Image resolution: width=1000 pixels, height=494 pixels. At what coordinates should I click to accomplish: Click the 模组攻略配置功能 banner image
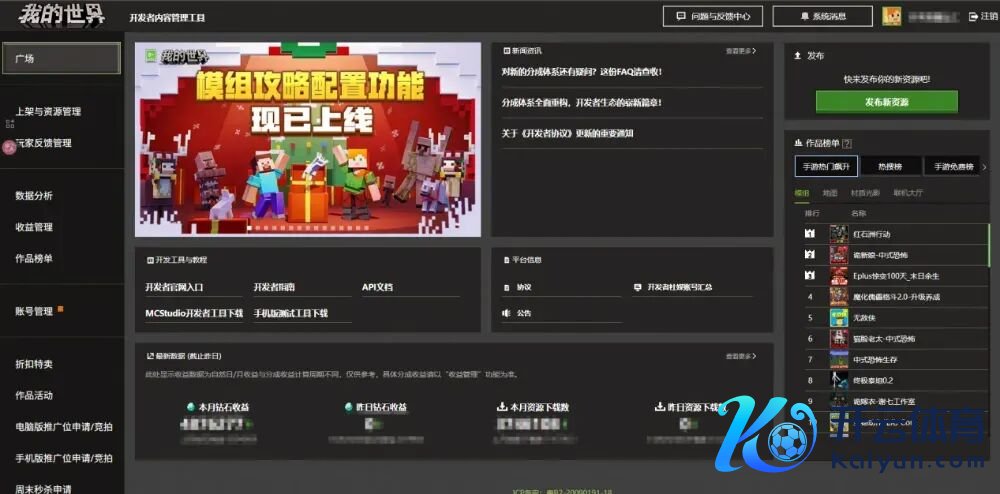tap(307, 138)
